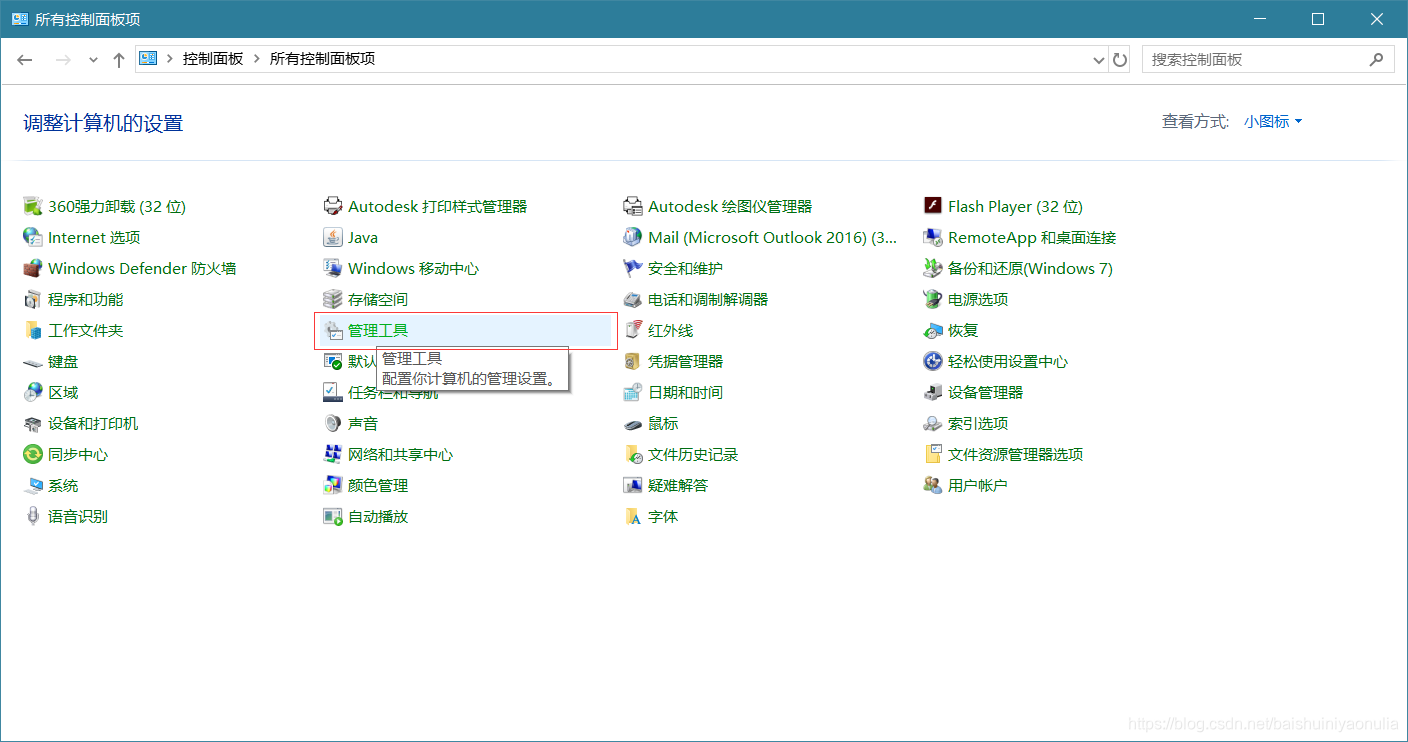Click the window system icon in the title bar

tap(19, 19)
